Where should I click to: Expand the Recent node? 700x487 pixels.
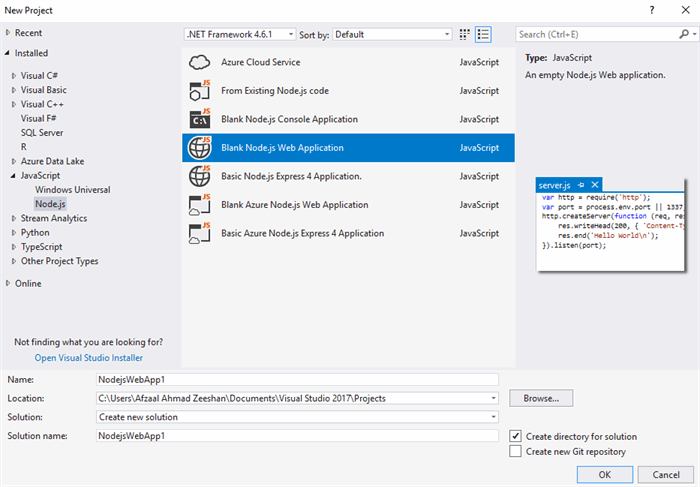8,33
